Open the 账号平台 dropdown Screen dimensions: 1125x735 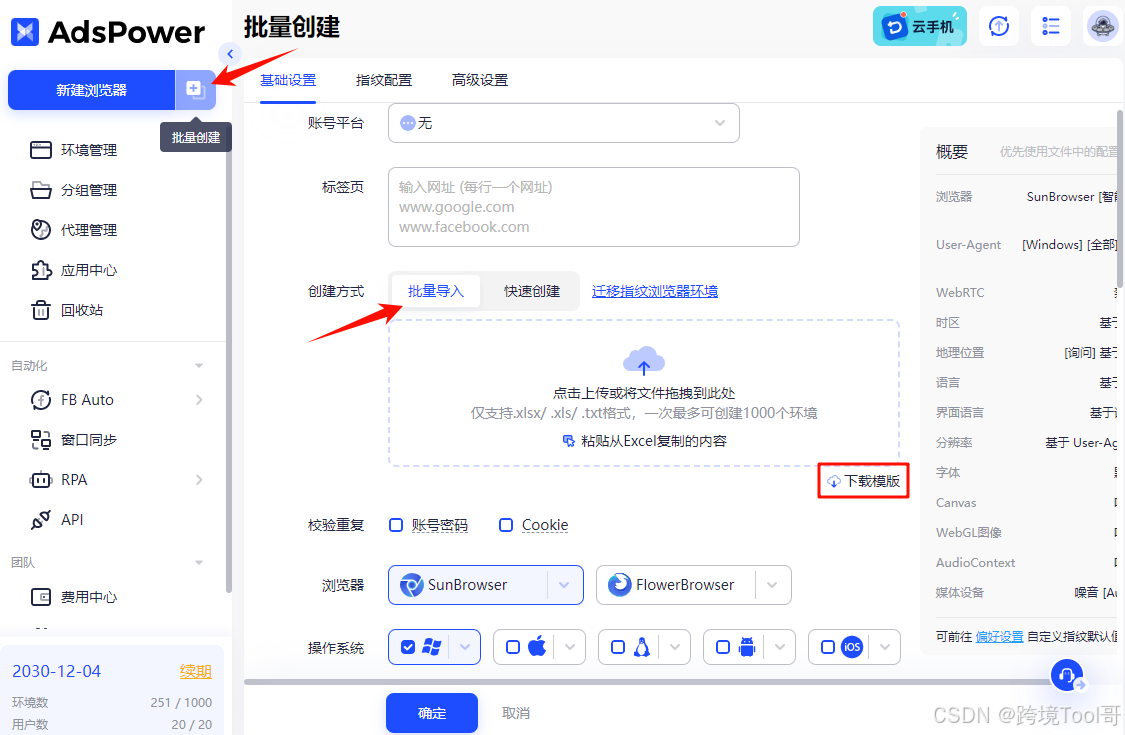(564, 123)
